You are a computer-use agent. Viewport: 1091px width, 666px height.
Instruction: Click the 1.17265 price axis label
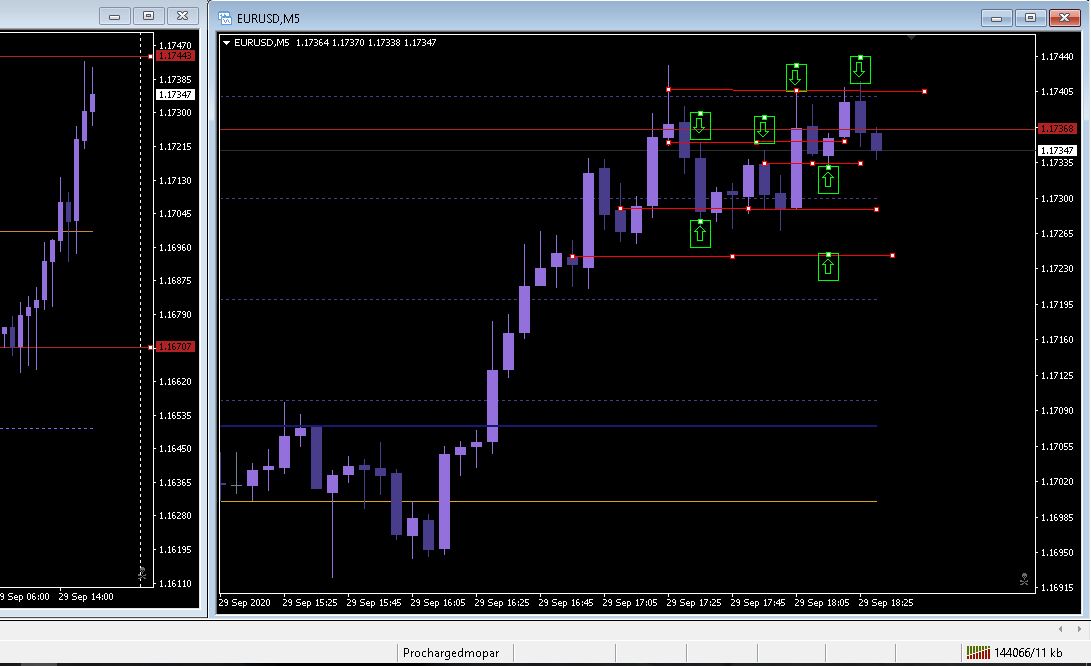coord(1057,234)
